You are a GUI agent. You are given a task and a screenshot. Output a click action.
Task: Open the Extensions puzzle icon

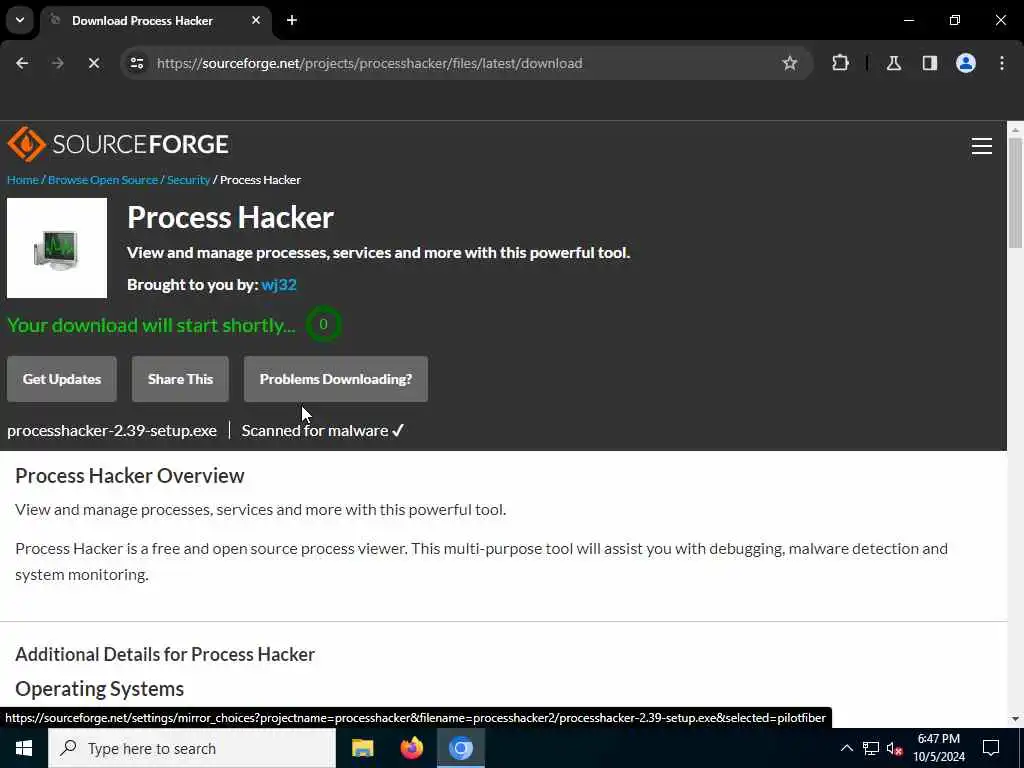coord(840,63)
